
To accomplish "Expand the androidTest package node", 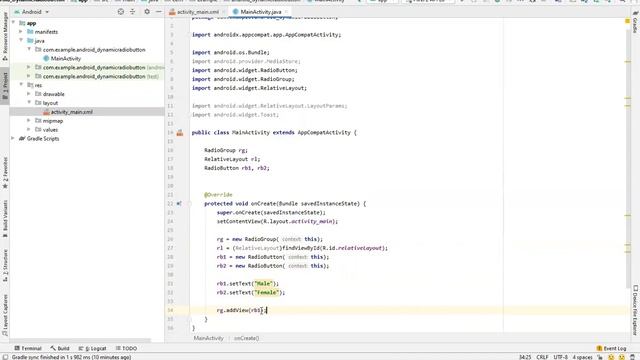I will pyautogui.click(x=29, y=67).
